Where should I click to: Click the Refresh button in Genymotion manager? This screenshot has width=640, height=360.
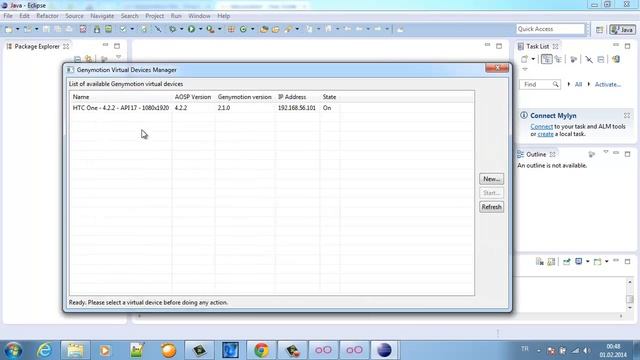pos(491,207)
